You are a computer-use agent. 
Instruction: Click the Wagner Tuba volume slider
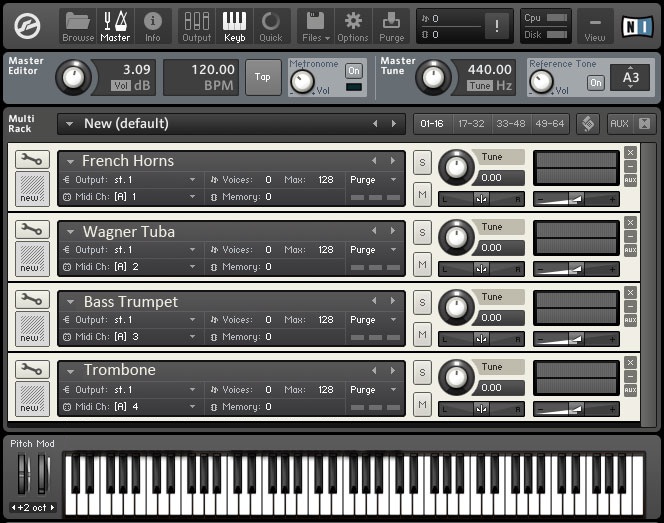point(576,268)
